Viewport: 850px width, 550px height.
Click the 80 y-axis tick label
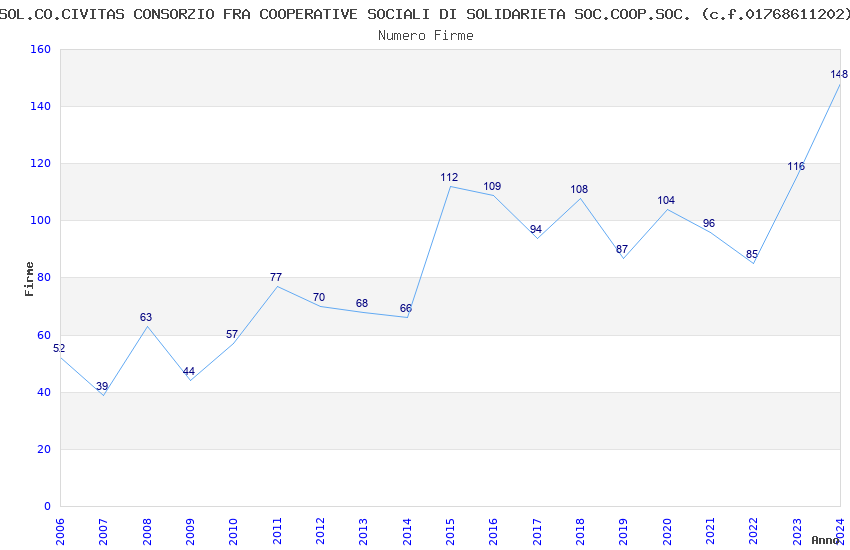tap(44, 277)
